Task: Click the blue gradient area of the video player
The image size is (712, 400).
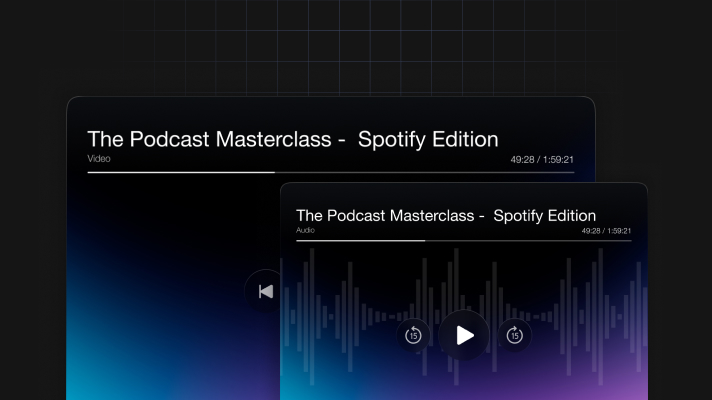Action: tap(110, 370)
